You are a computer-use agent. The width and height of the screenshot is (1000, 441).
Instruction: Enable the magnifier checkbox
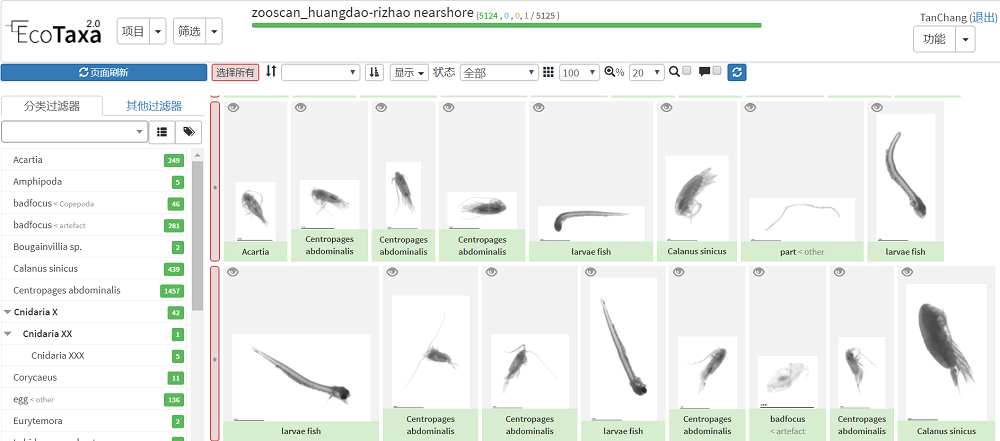686,72
